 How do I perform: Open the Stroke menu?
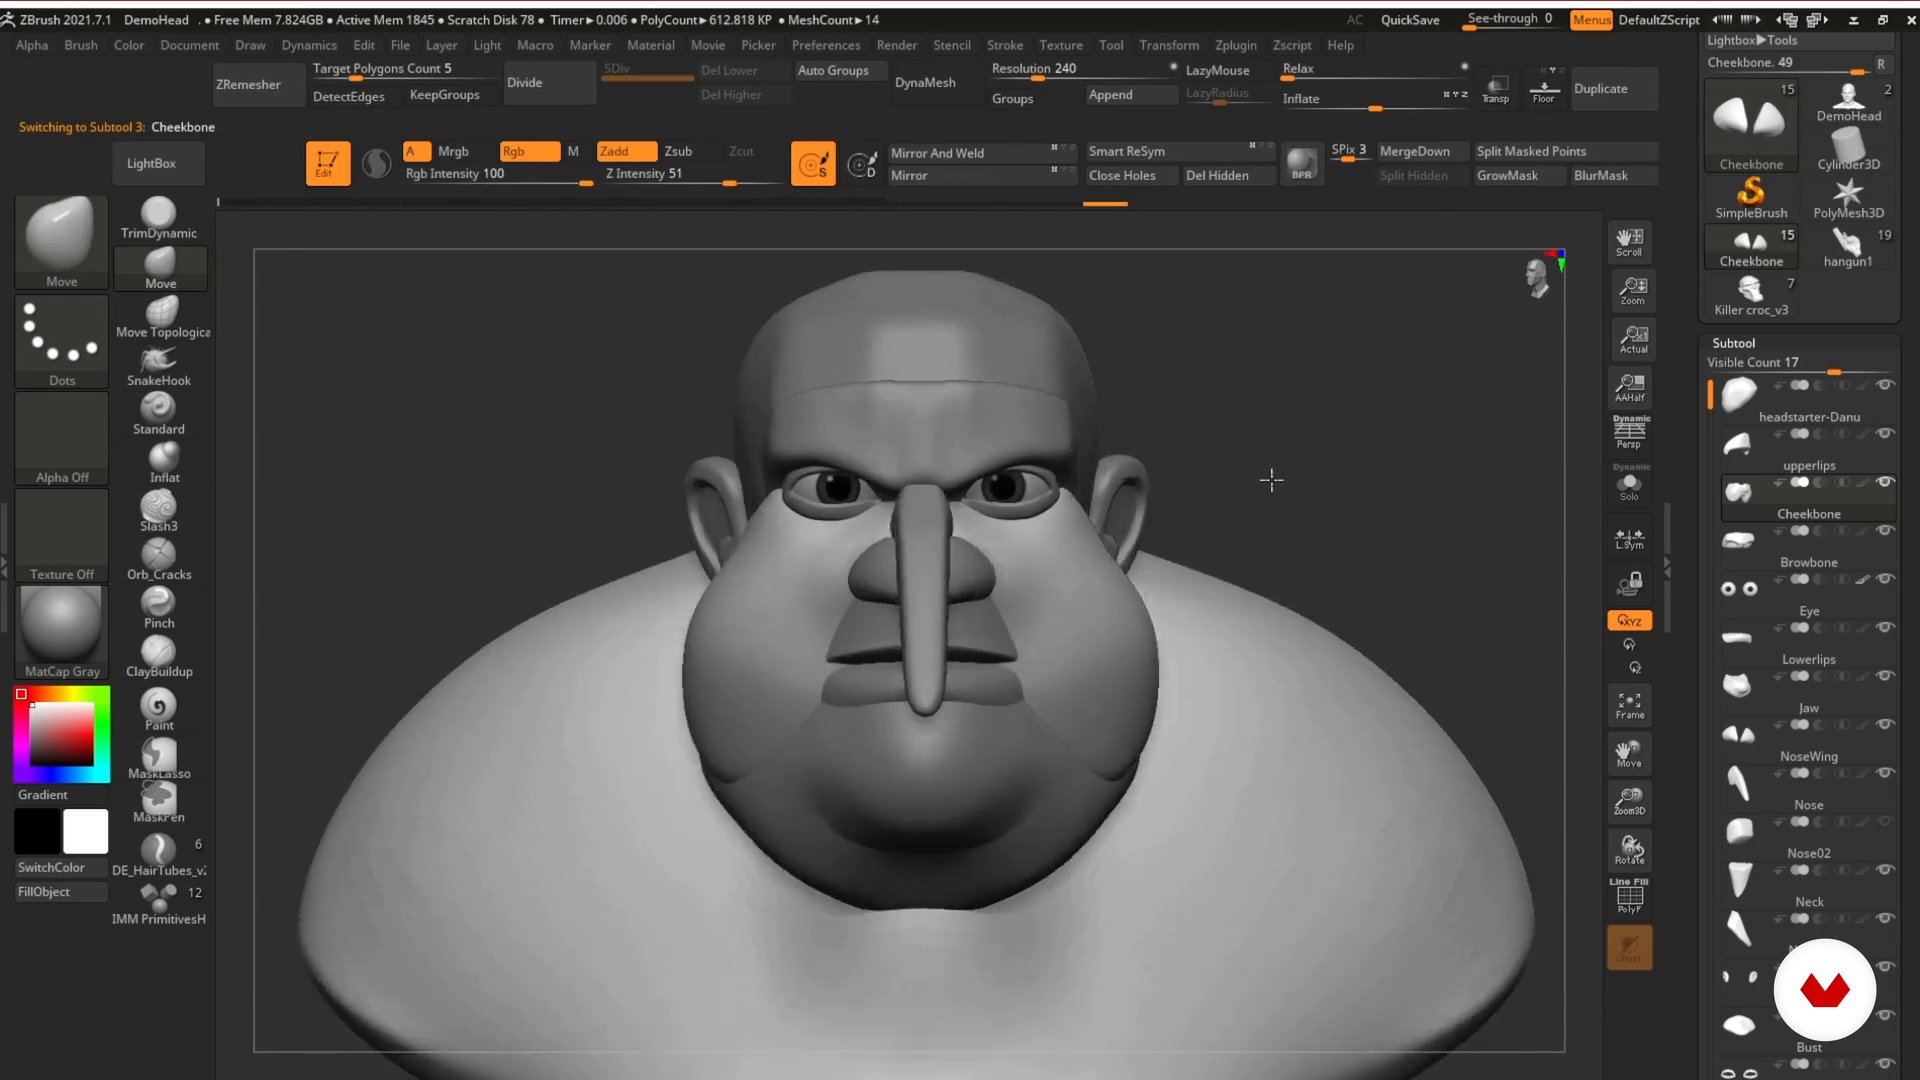pos(1005,45)
